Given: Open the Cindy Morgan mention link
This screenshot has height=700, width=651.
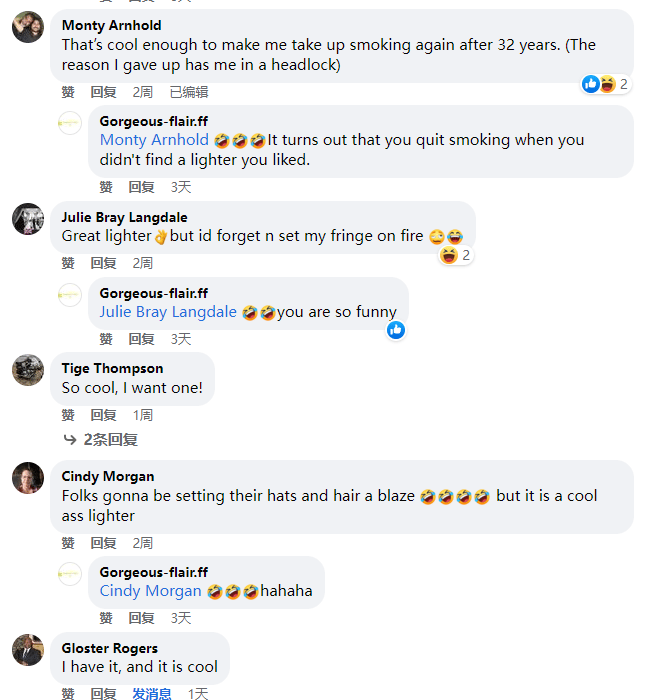Looking at the screenshot, I should [x=150, y=591].
